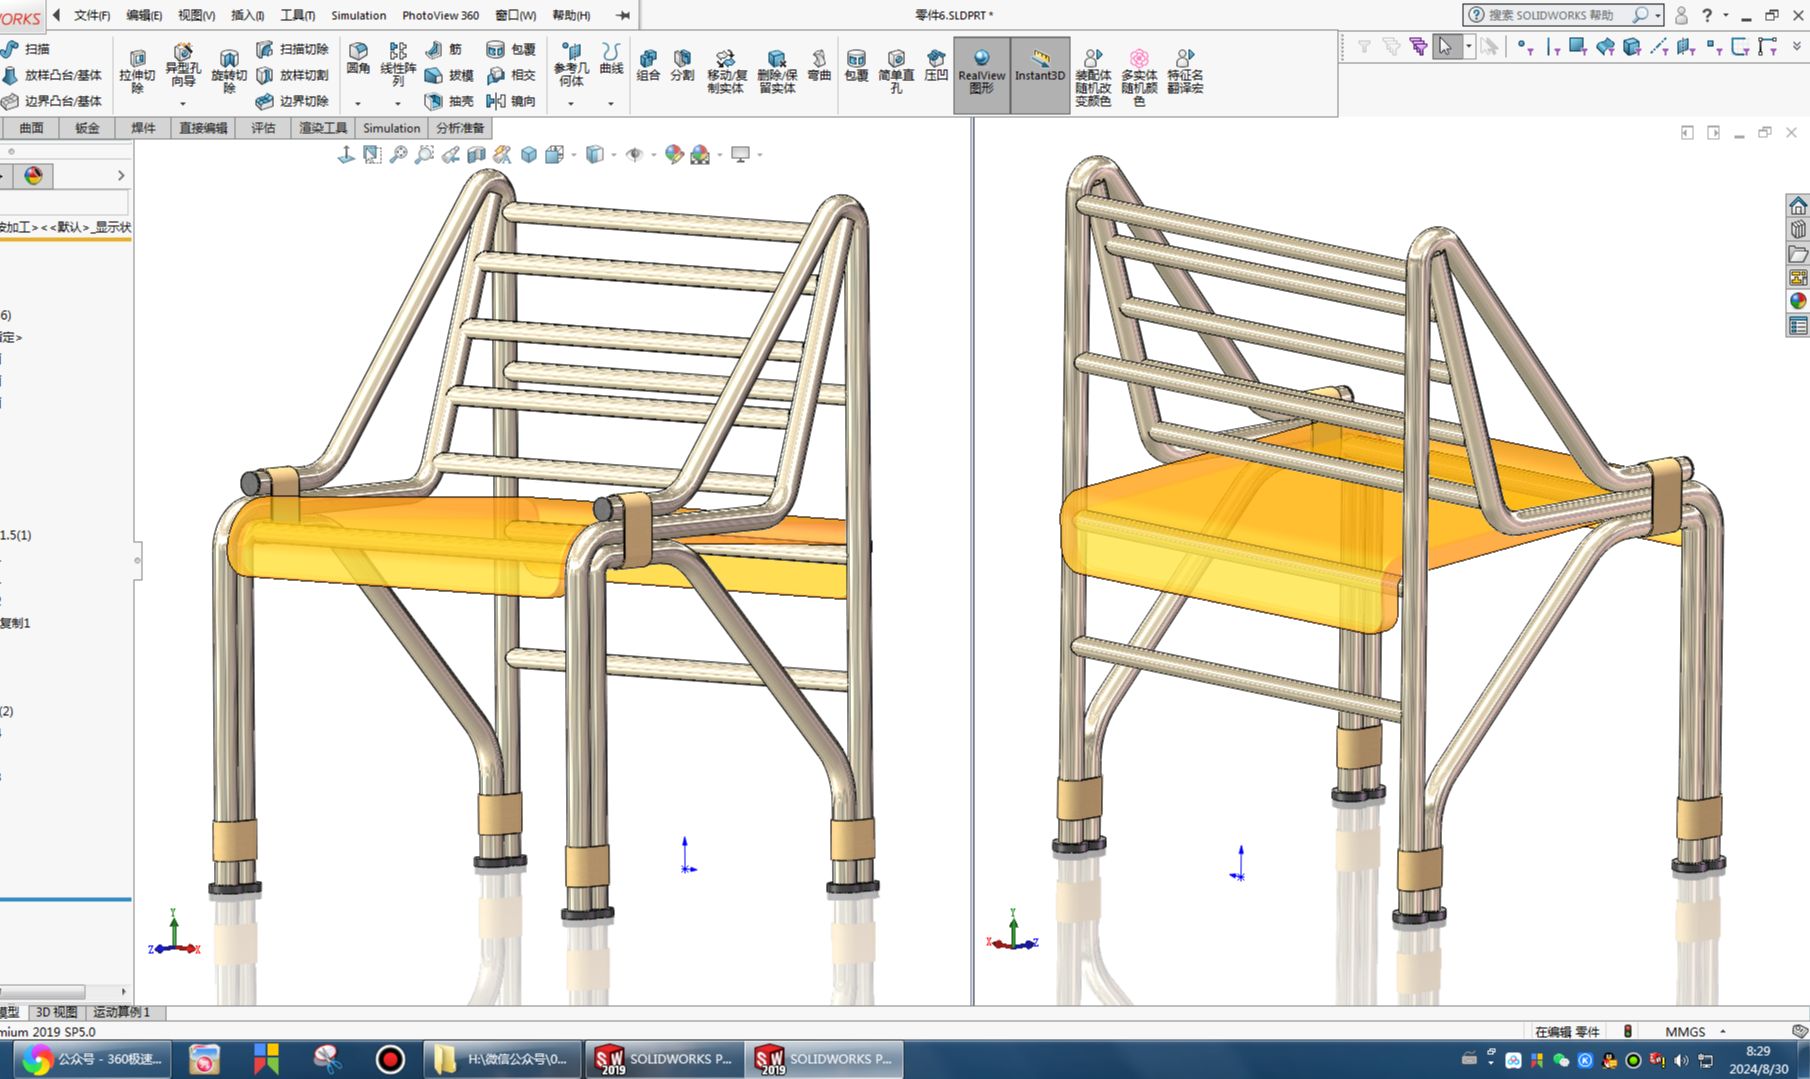The height and width of the screenshot is (1079, 1810).
Task: Click the 镜向 mirror tool
Action: coord(511,101)
